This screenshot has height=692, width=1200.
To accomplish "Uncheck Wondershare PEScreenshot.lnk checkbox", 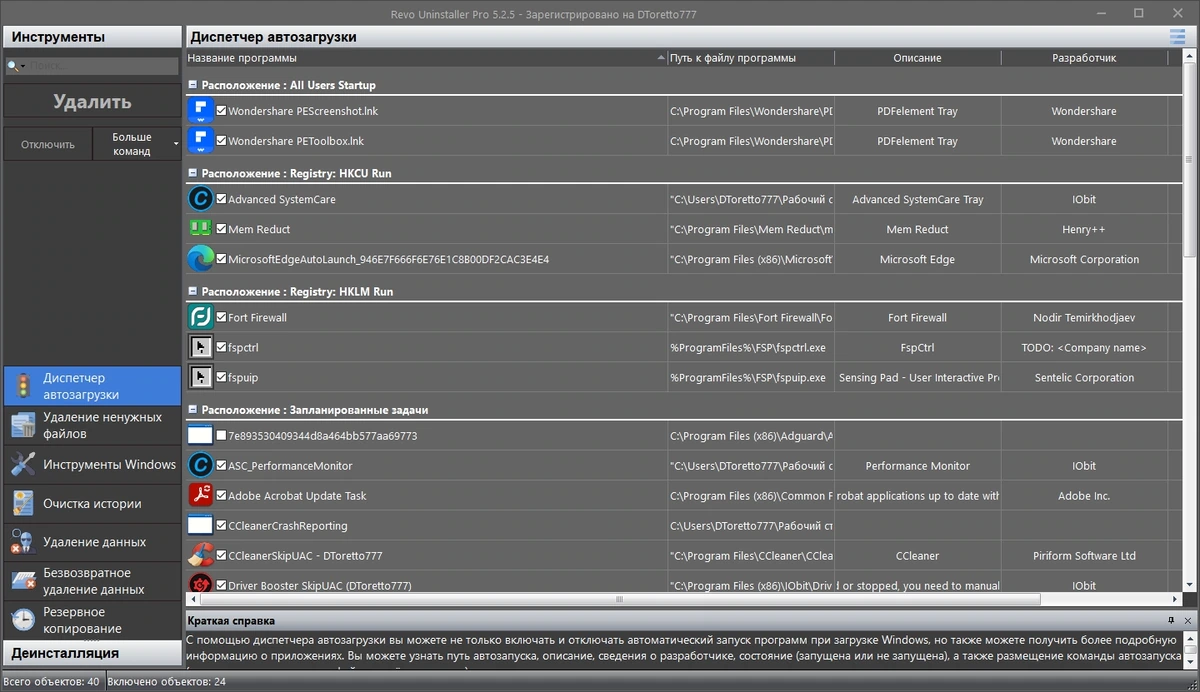I will [222, 111].
